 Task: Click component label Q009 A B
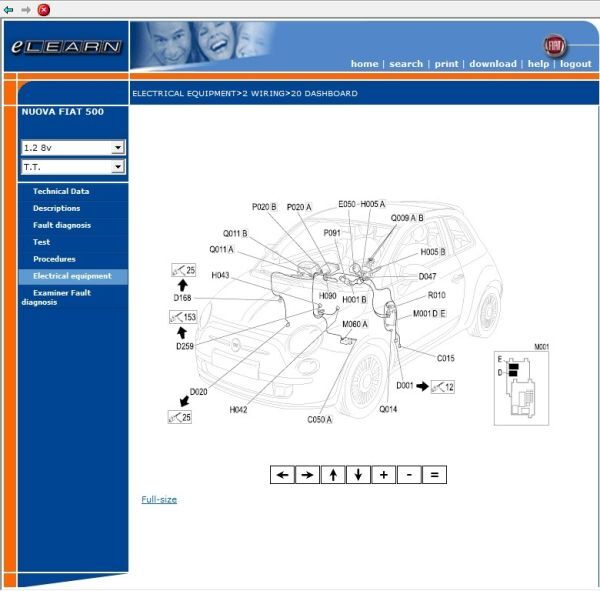coord(407,218)
